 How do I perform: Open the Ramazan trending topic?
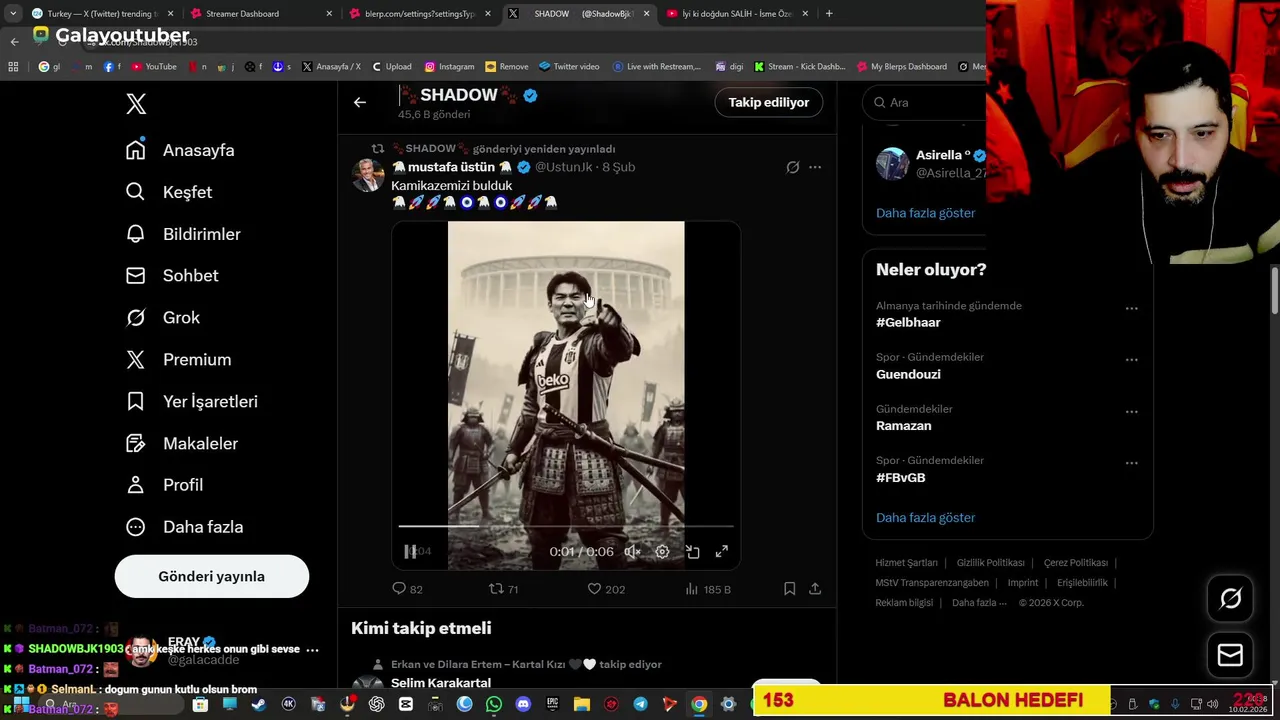pos(904,426)
